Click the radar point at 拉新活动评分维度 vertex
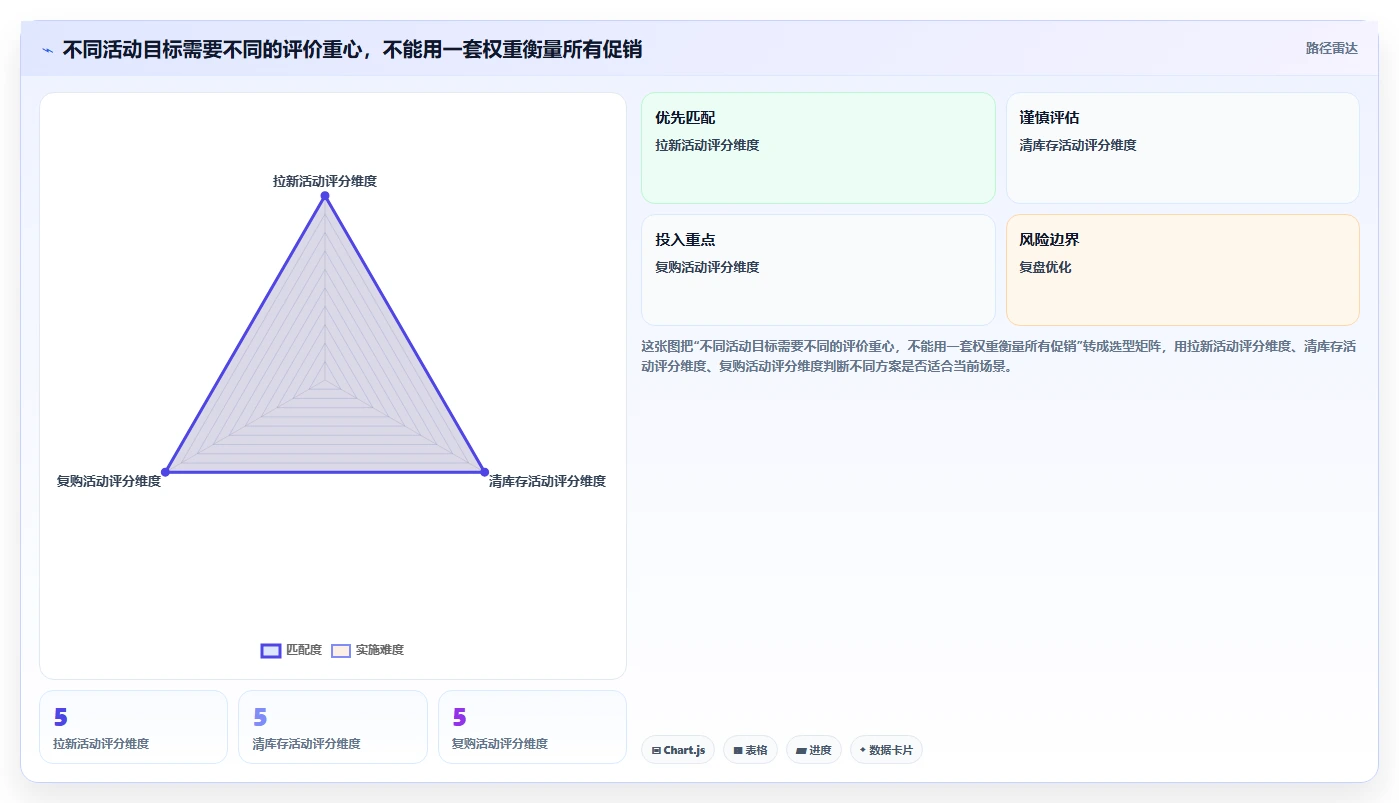The image size is (1399, 803). tap(325, 196)
